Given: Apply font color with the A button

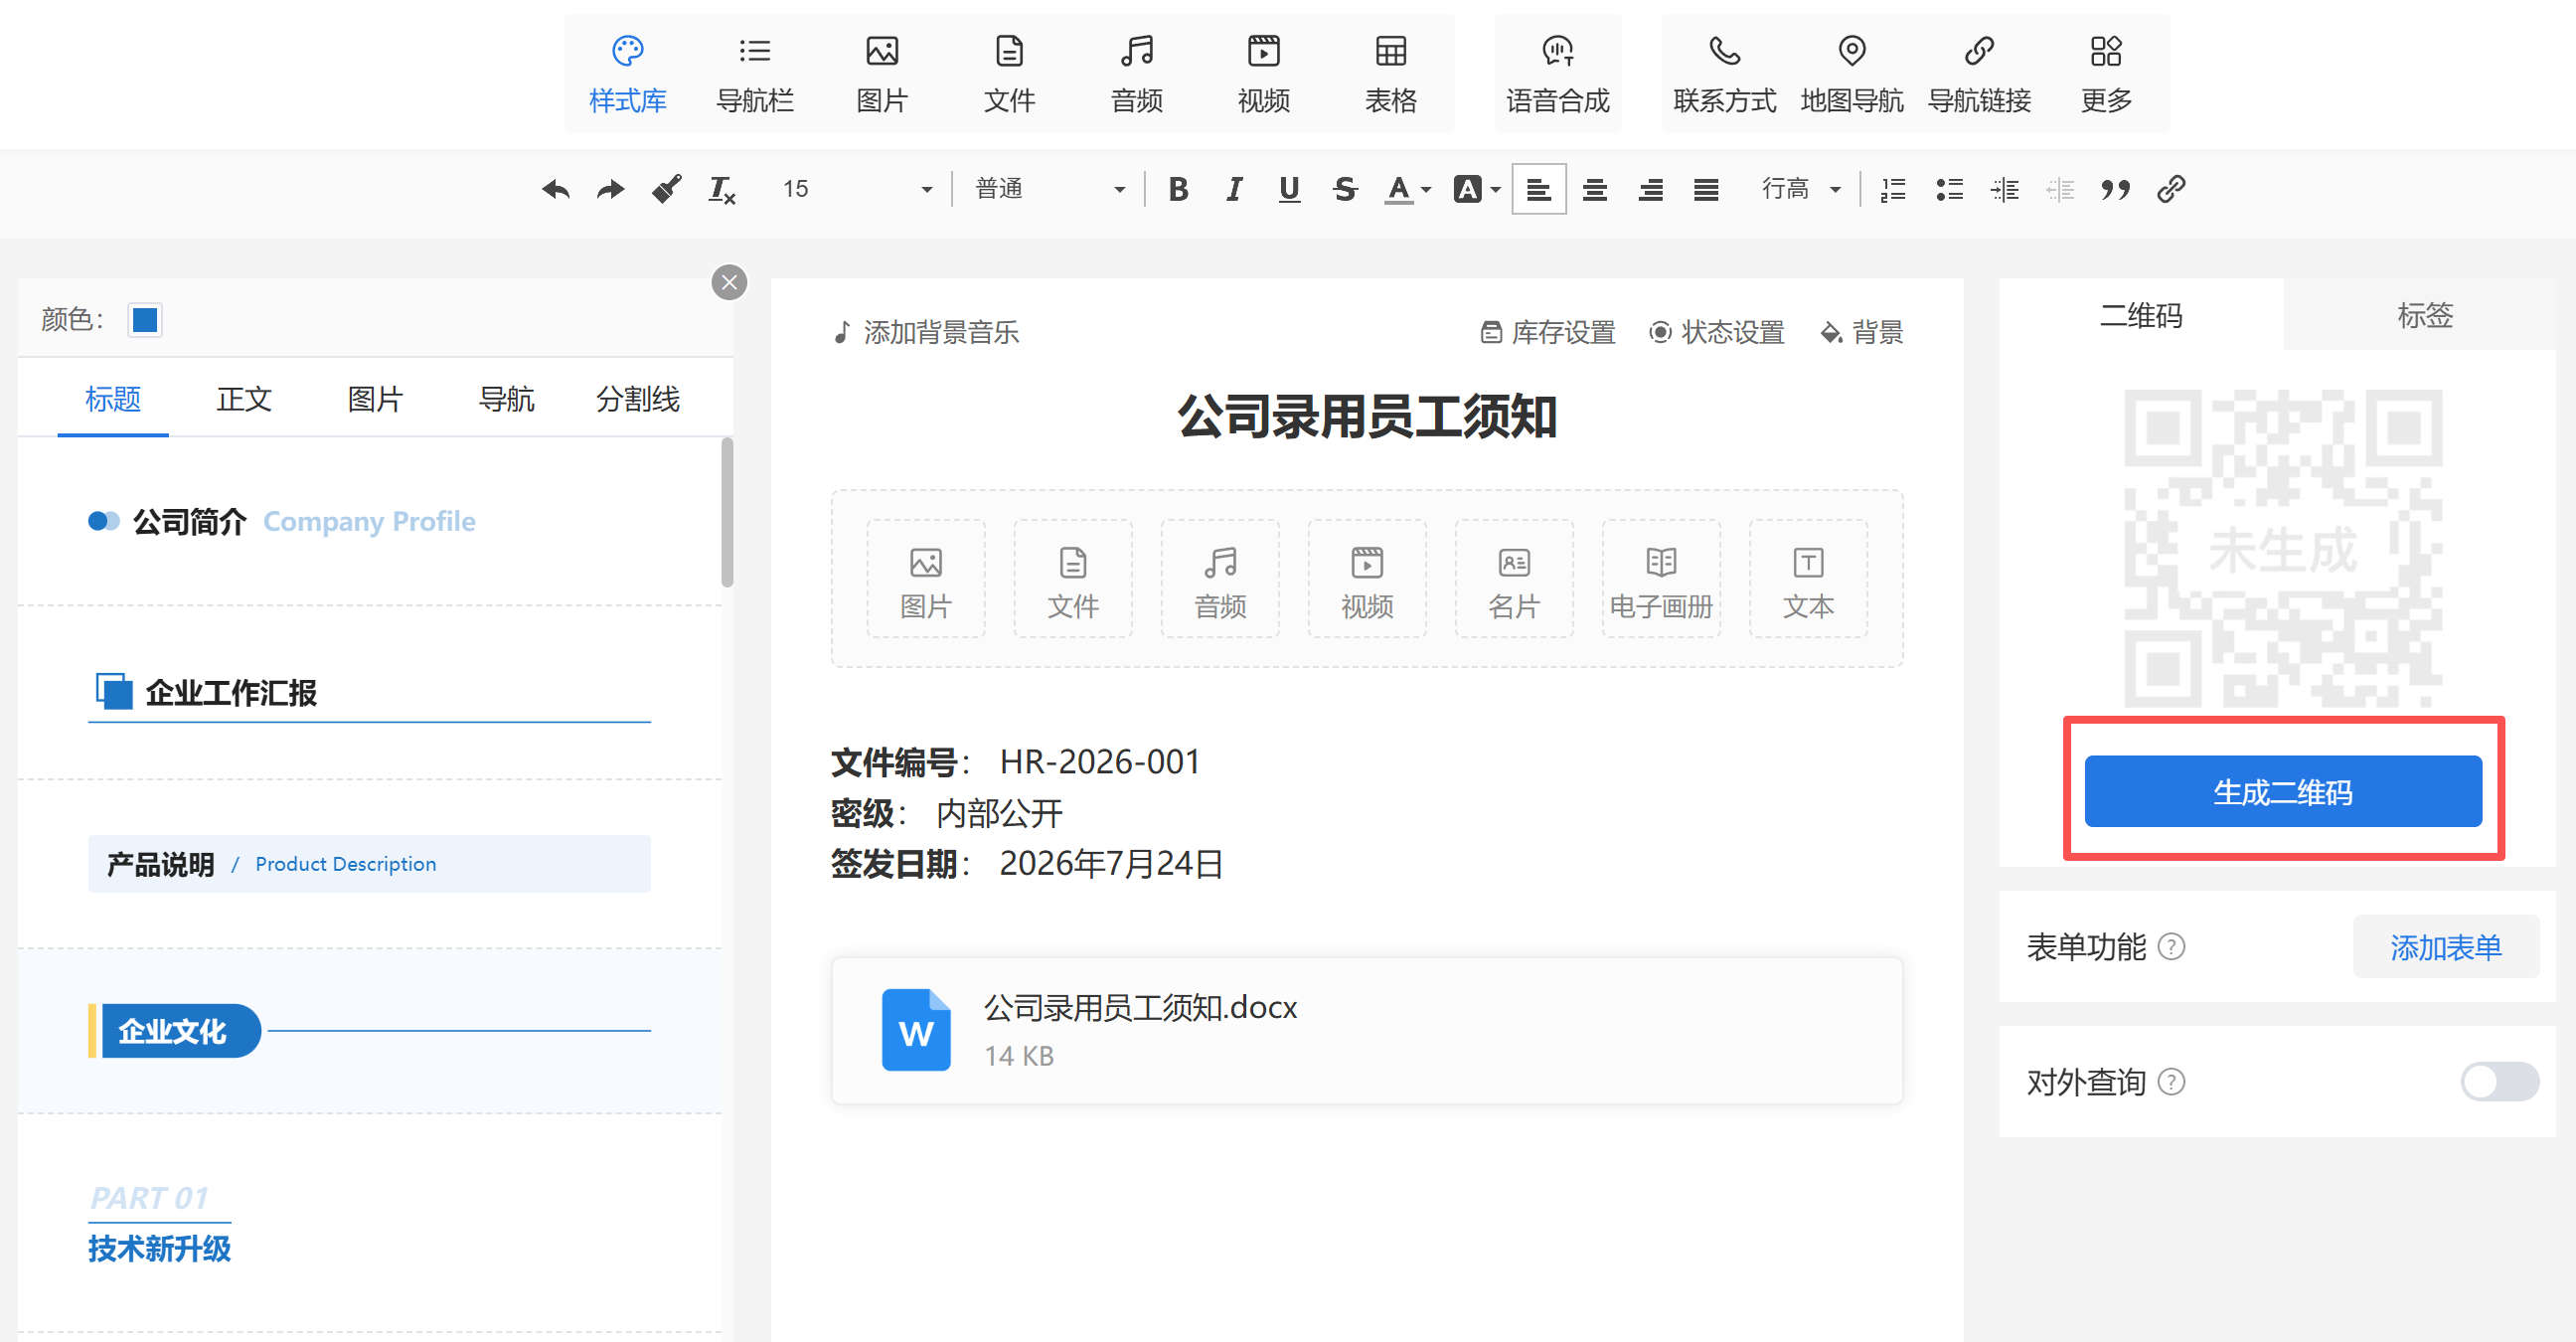Looking at the screenshot, I should coord(1398,189).
